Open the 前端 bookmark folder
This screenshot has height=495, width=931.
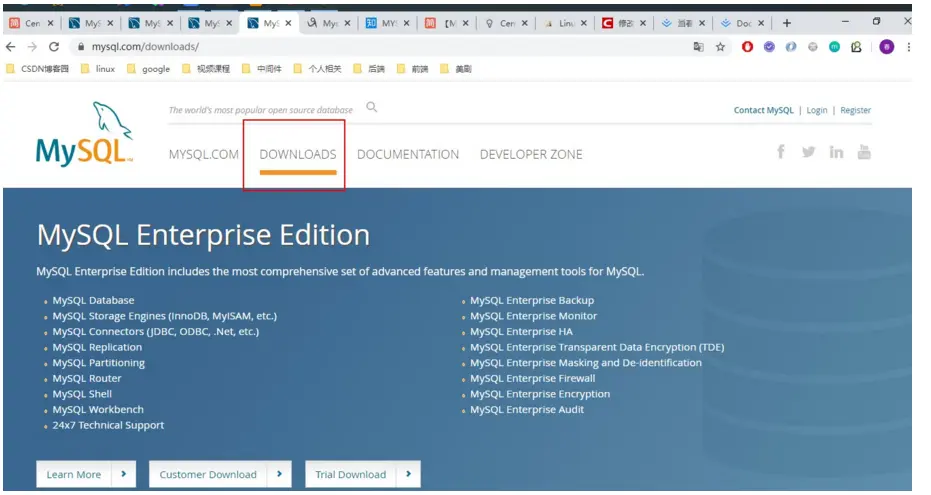(413, 69)
